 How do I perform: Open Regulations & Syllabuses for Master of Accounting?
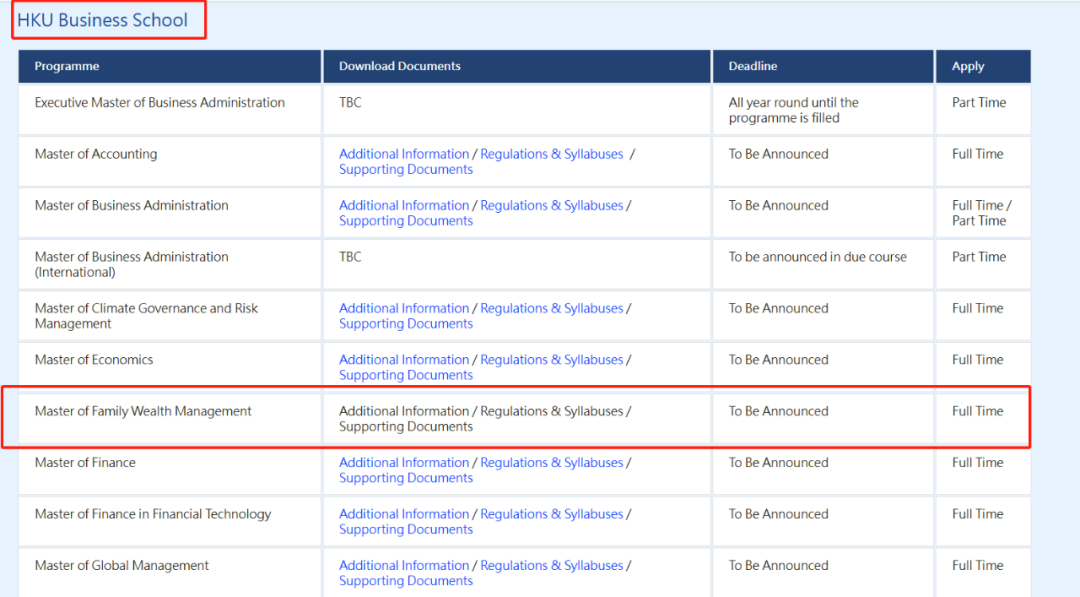(x=551, y=154)
